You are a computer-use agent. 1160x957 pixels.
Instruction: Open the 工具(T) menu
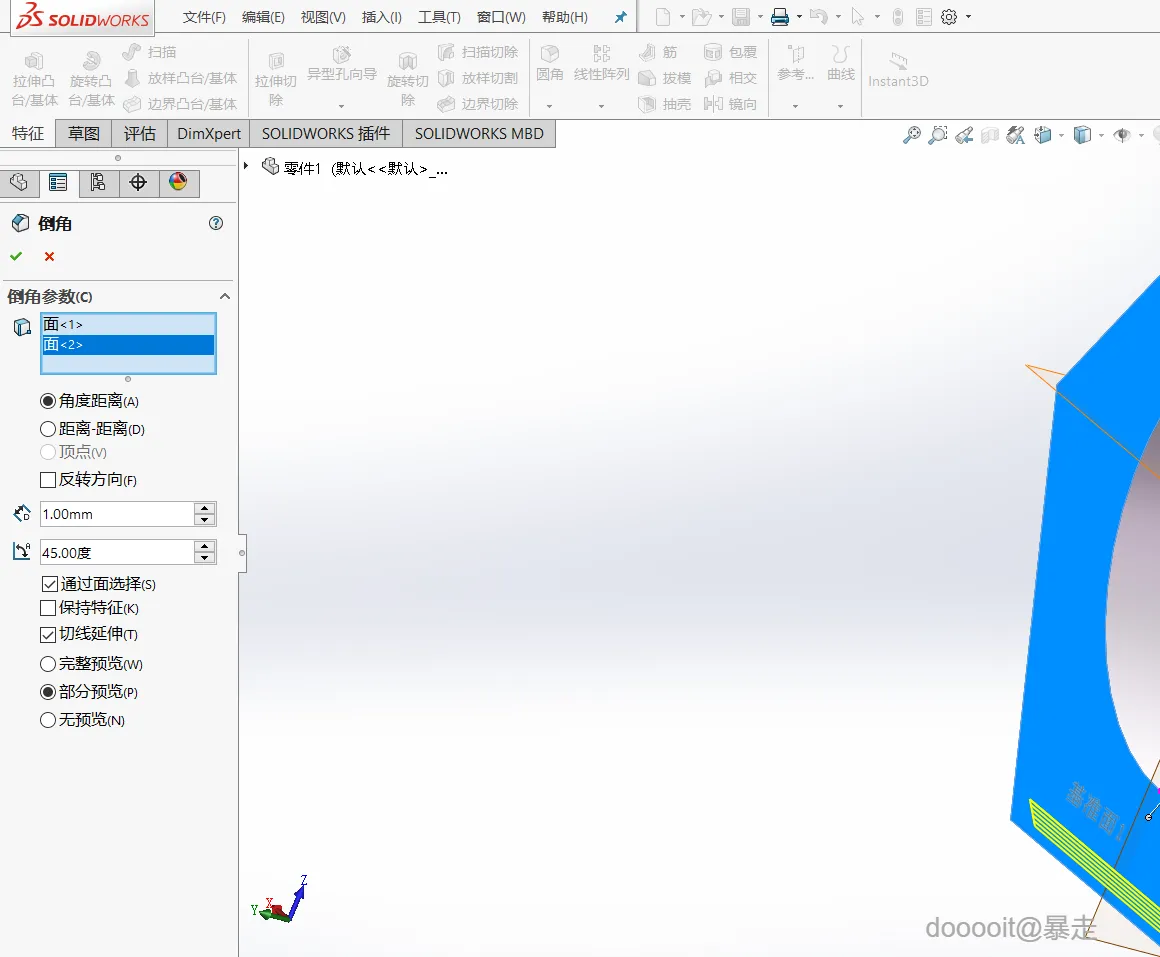(439, 17)
